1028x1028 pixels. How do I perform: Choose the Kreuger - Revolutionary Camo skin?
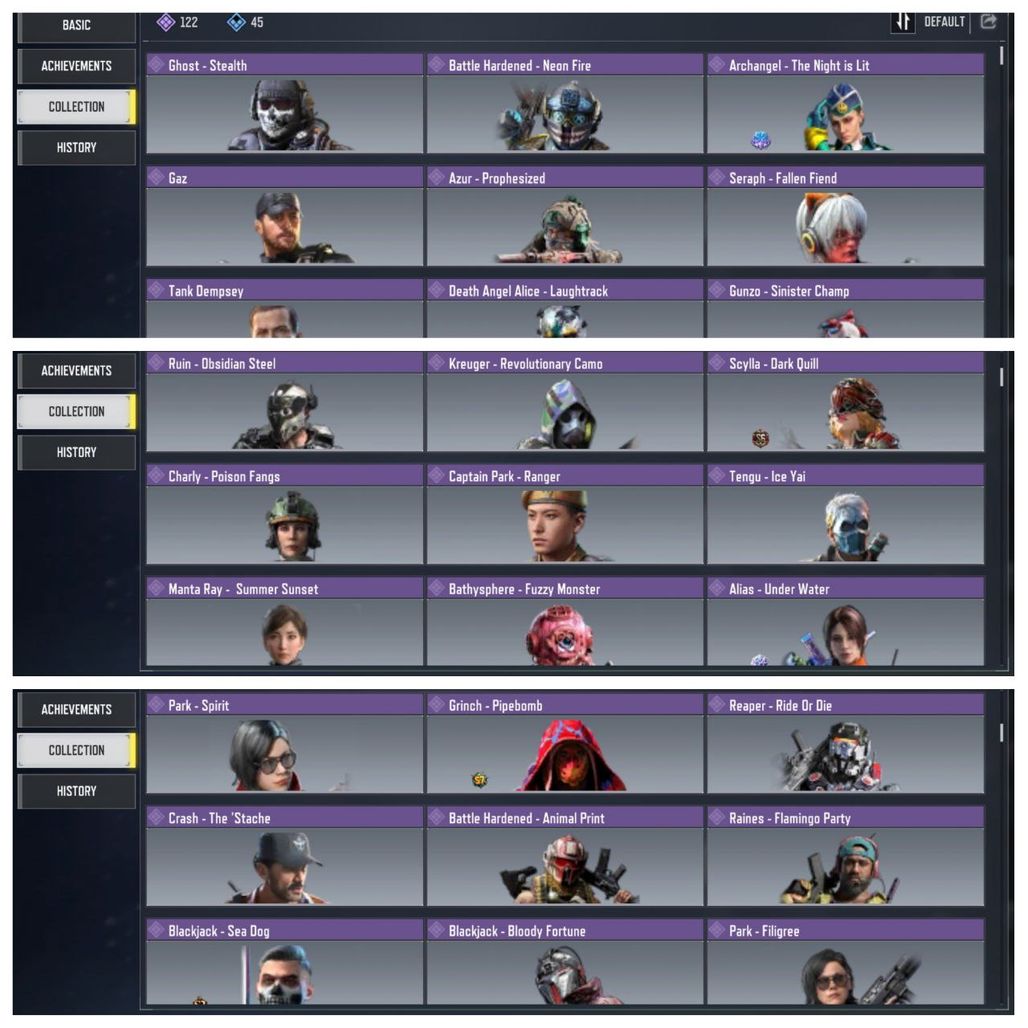[565, 402]
